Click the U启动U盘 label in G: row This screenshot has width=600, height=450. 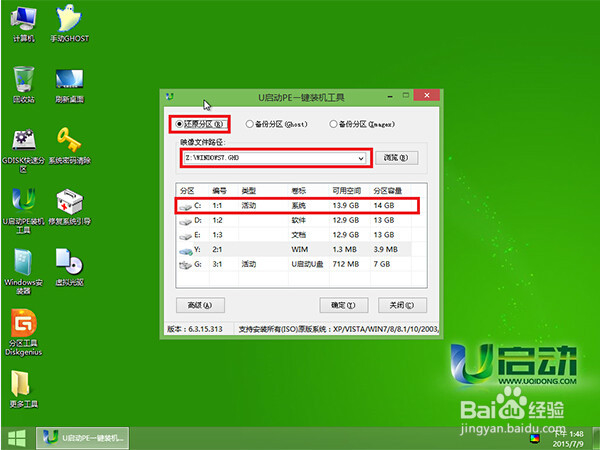tap(307, 264)
